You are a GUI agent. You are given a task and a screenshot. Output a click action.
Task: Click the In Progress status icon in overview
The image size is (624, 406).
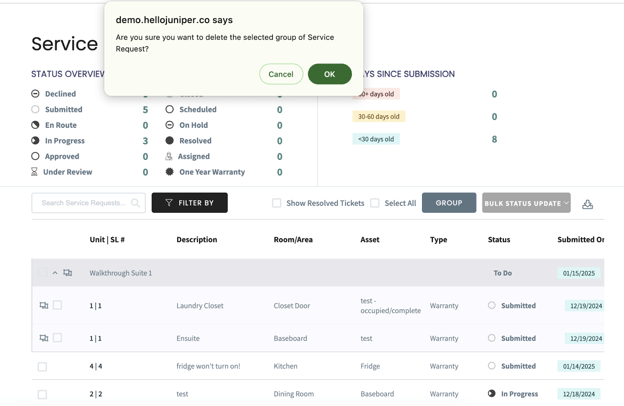click(x=35, y=141)
